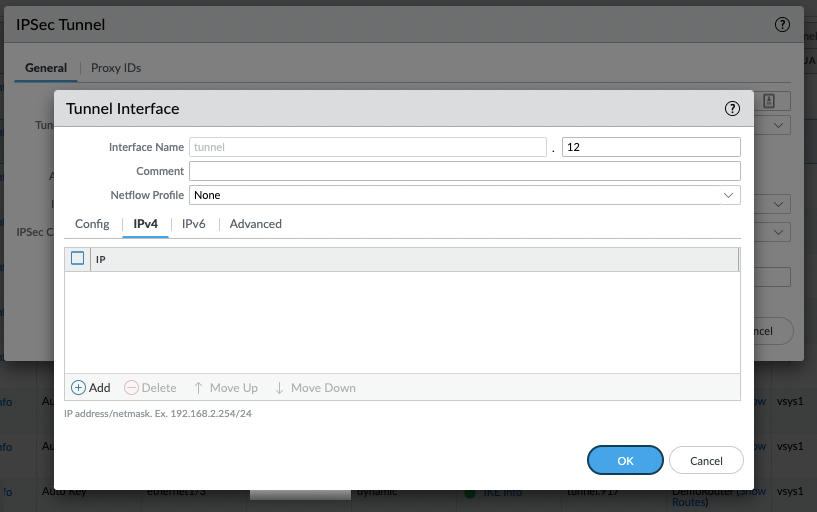This screenshot has height=512, width=817.
Task: Toggle the select-all IP checkbox
Action: coord(78,258)
